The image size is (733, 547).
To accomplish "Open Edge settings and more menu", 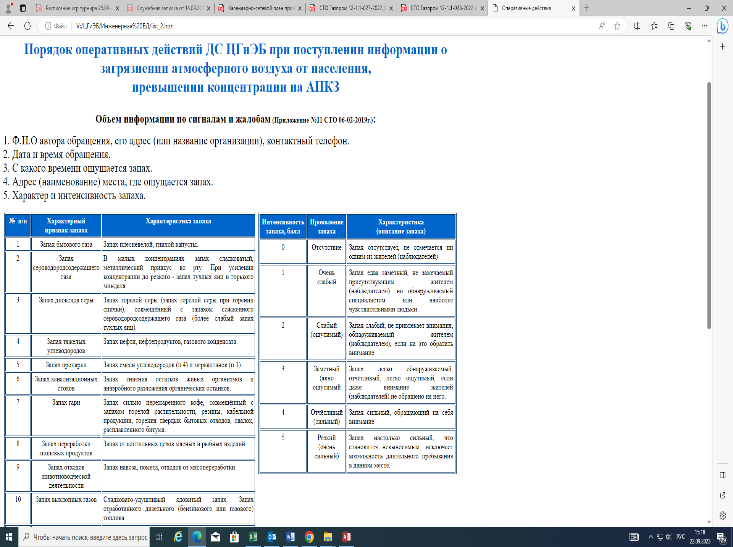I will click(x=704, y=26).
